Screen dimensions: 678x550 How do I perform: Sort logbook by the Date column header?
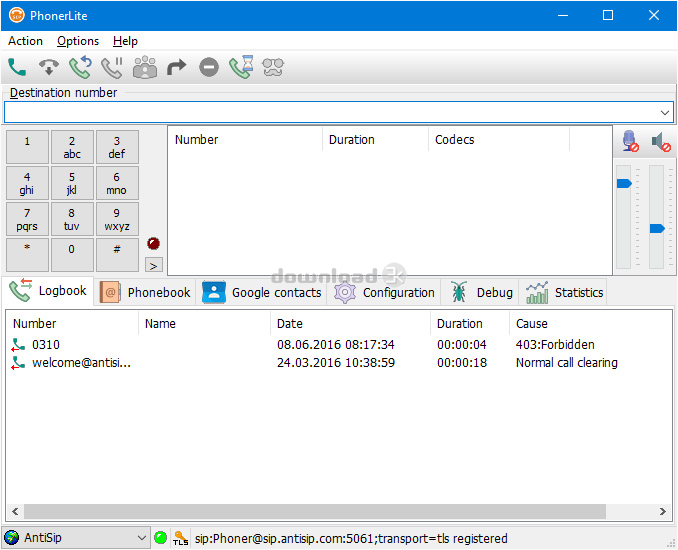[350, 323]
